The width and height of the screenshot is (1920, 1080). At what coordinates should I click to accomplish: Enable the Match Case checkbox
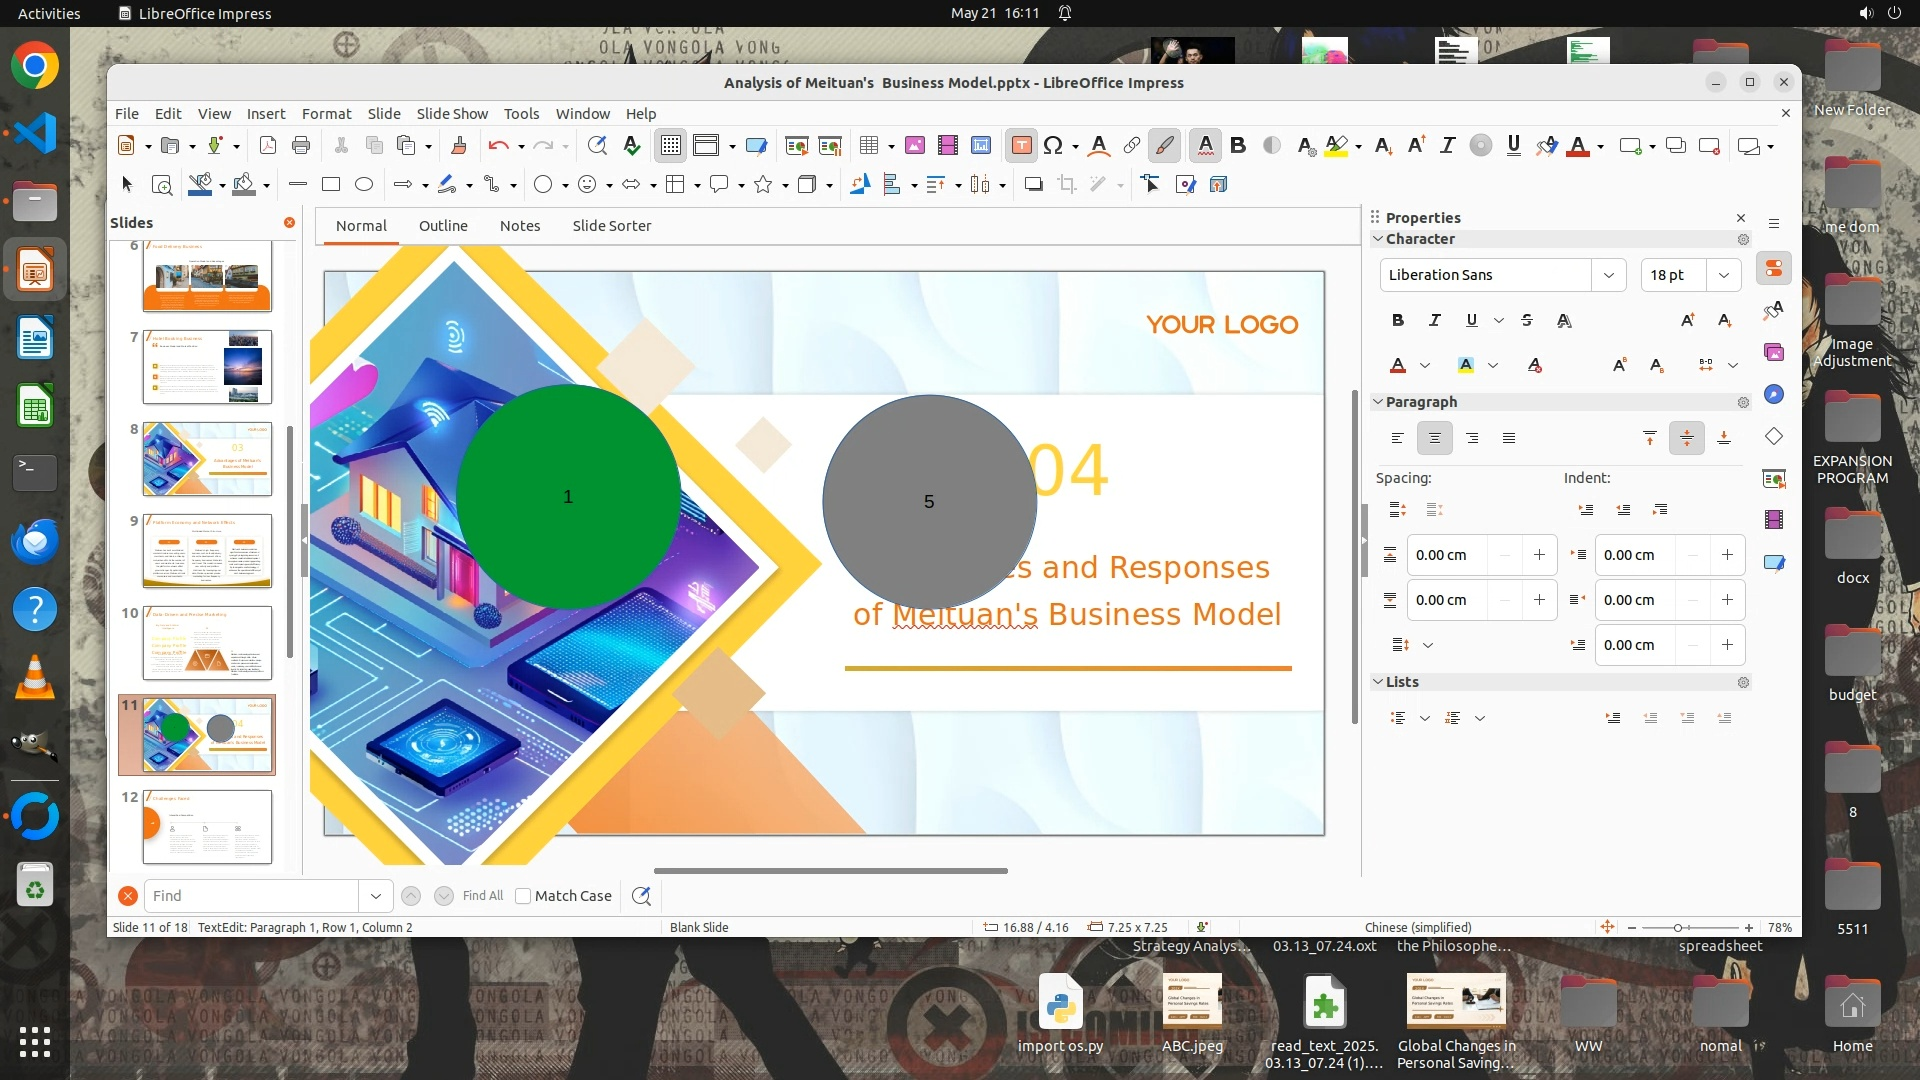coord(523,896)
